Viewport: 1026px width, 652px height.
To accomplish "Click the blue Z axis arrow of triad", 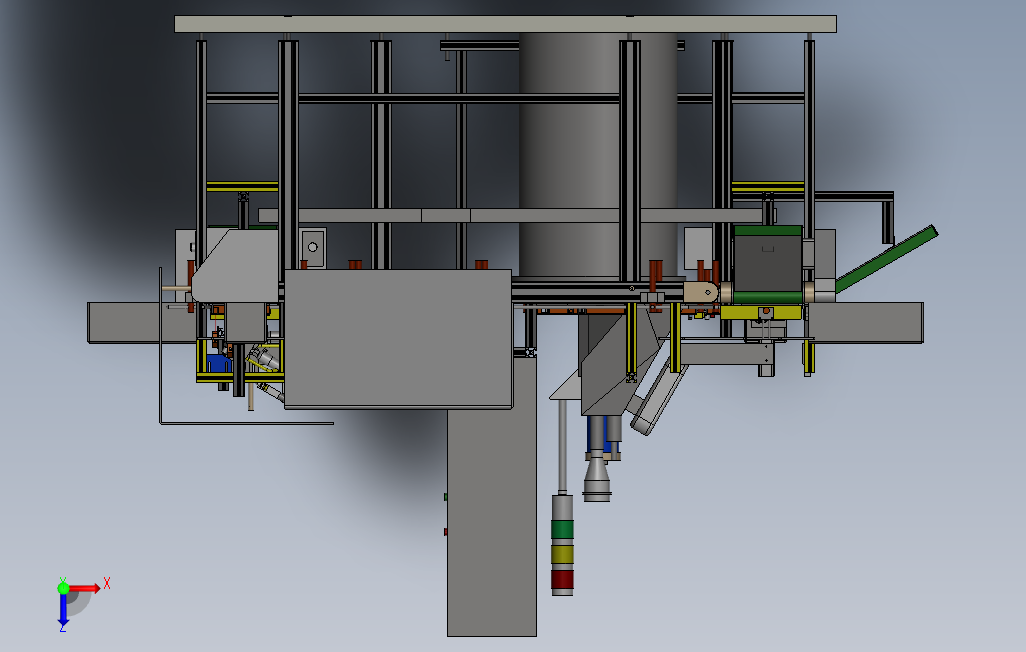I will pyautogui.click(x=63, y=610).
